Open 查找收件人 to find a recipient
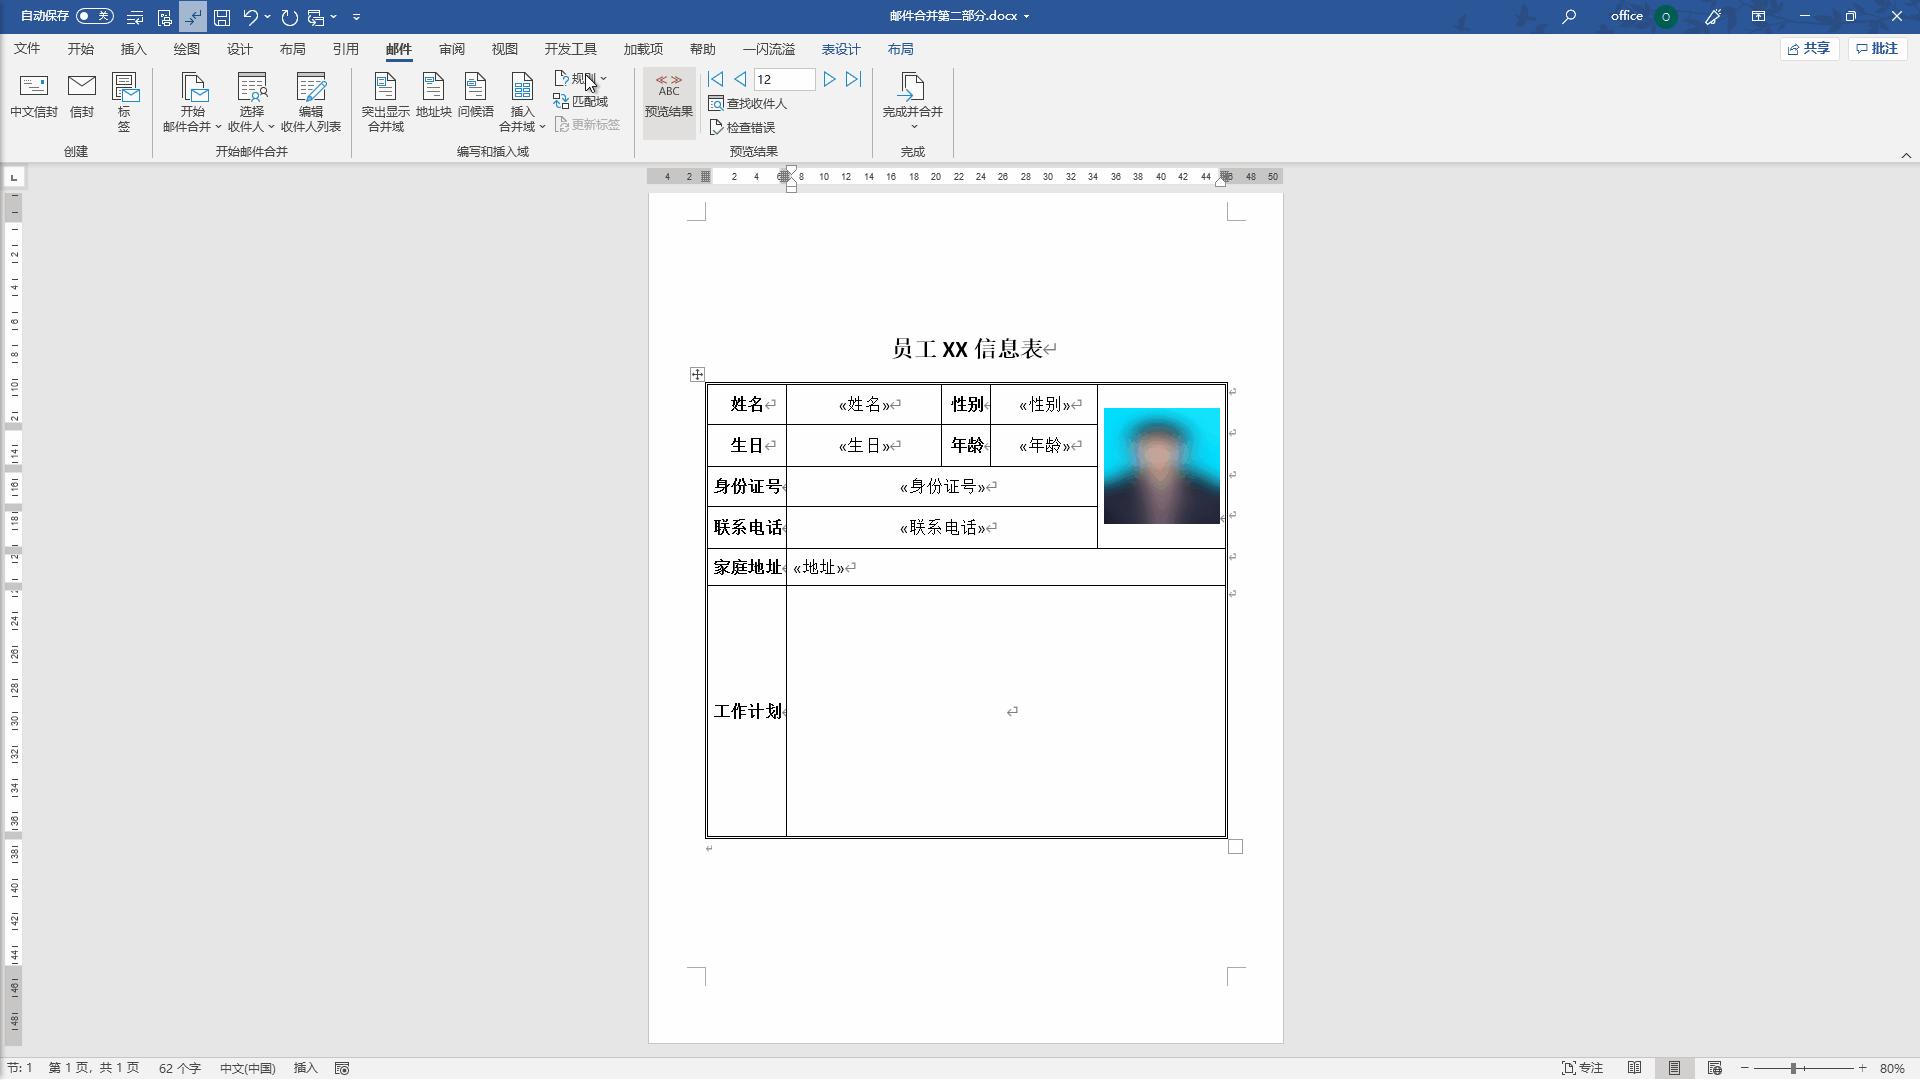1920x1080 pixels. 749,103
